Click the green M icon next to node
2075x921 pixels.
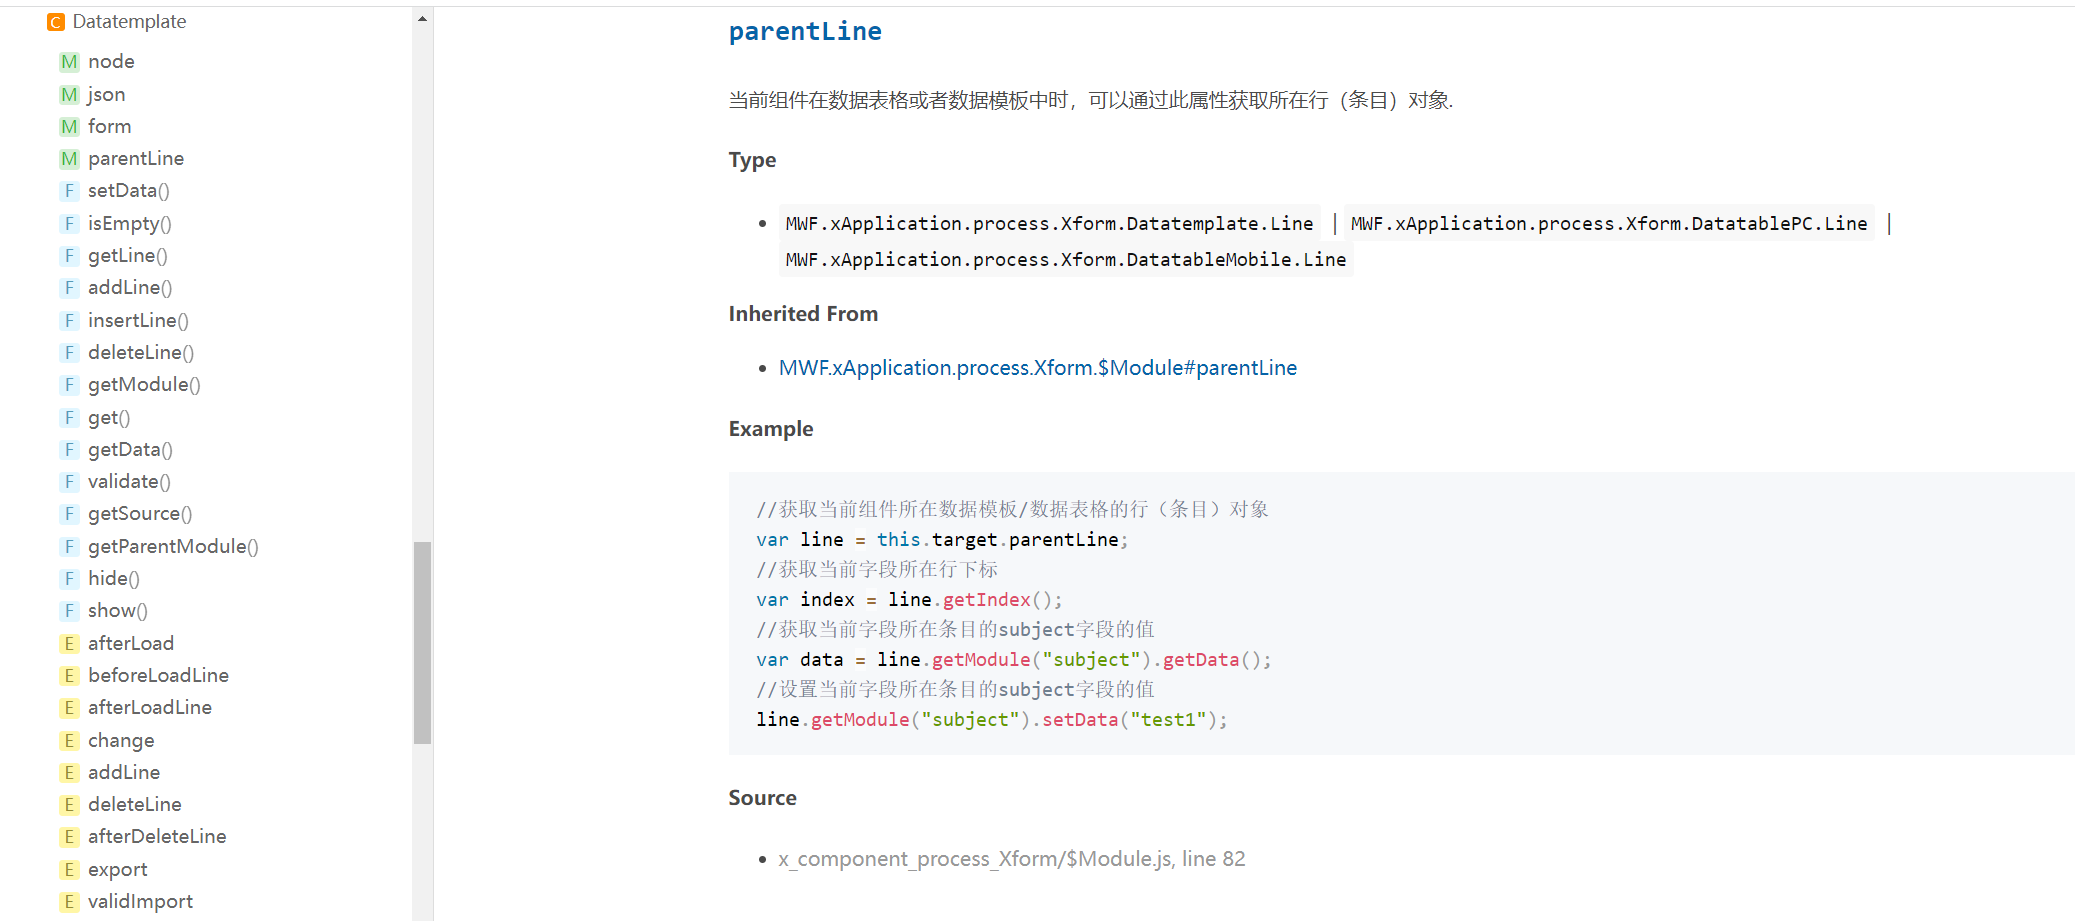click(69, 62)
